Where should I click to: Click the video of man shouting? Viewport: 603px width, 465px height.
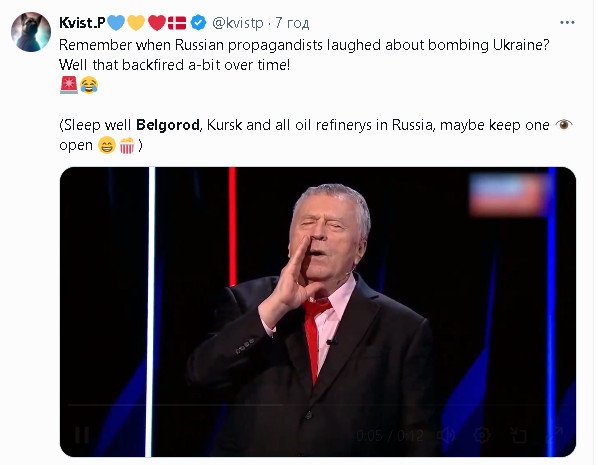click(318, 300)
